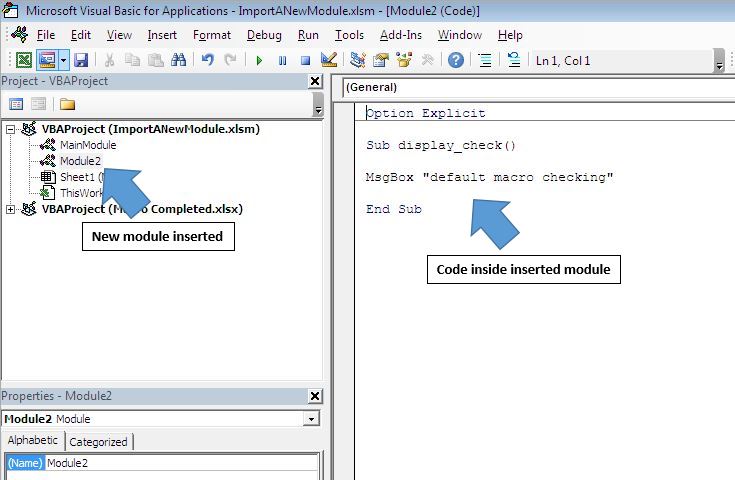Open the Insert menu
The height and width of the screenshot is (480, 735).
(162, 35)
